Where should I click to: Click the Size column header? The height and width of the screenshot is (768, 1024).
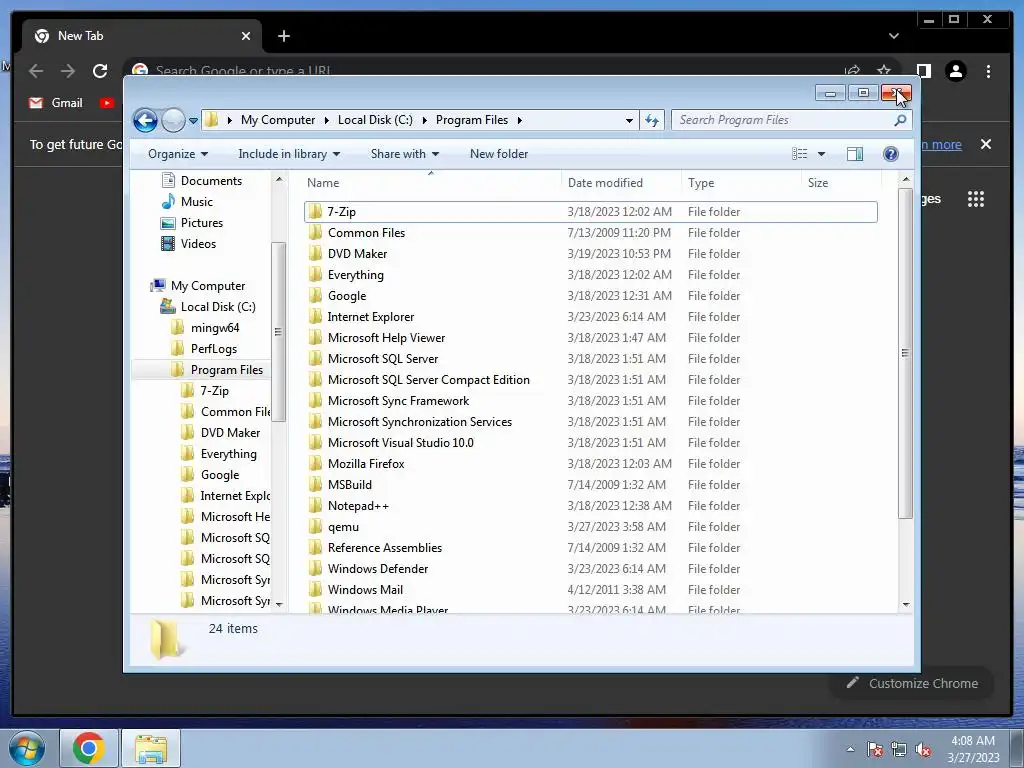click(841, 183)
